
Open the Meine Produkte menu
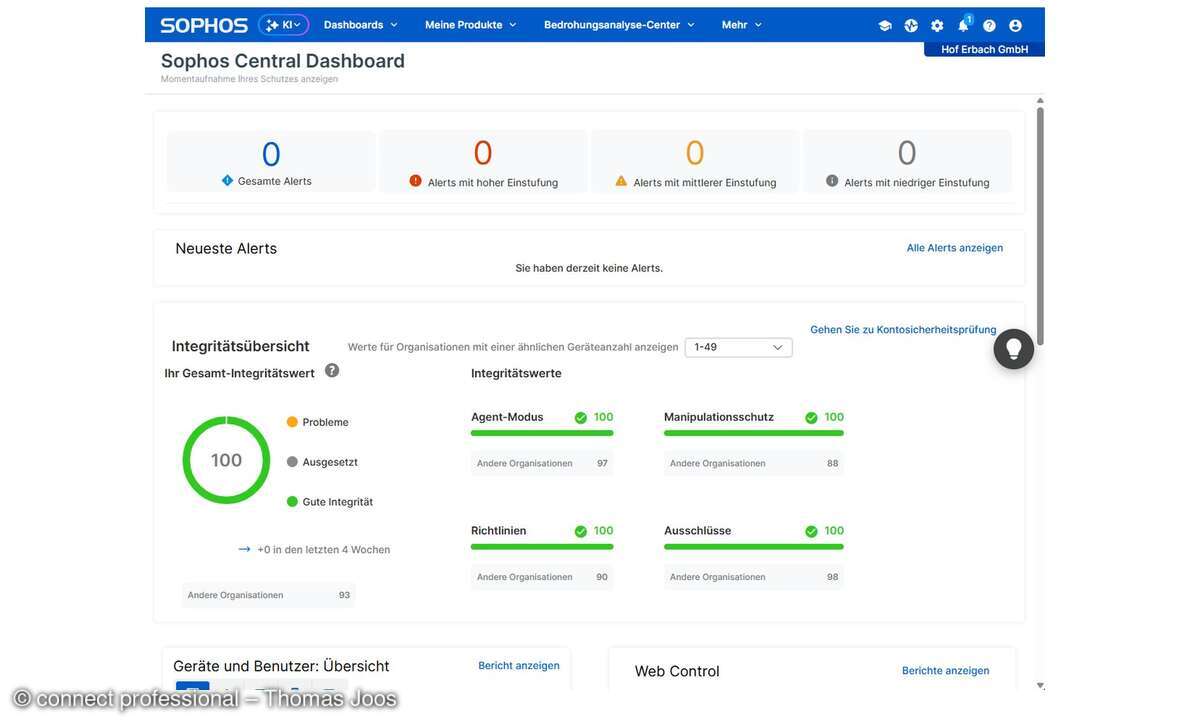(471, 25)
